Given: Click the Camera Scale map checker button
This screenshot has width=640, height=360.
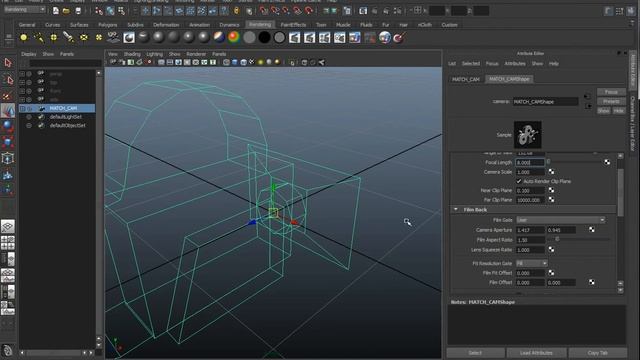Looking at the screenshot, I should pos(551,172).
